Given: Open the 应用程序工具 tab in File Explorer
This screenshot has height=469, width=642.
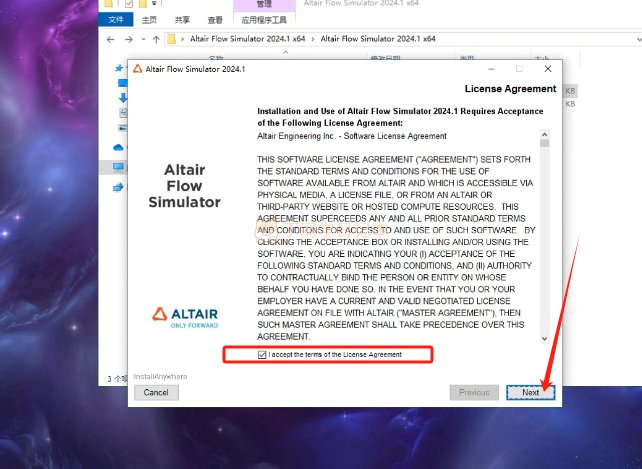Looking at the screenshot, I should (x=264, y=20).
